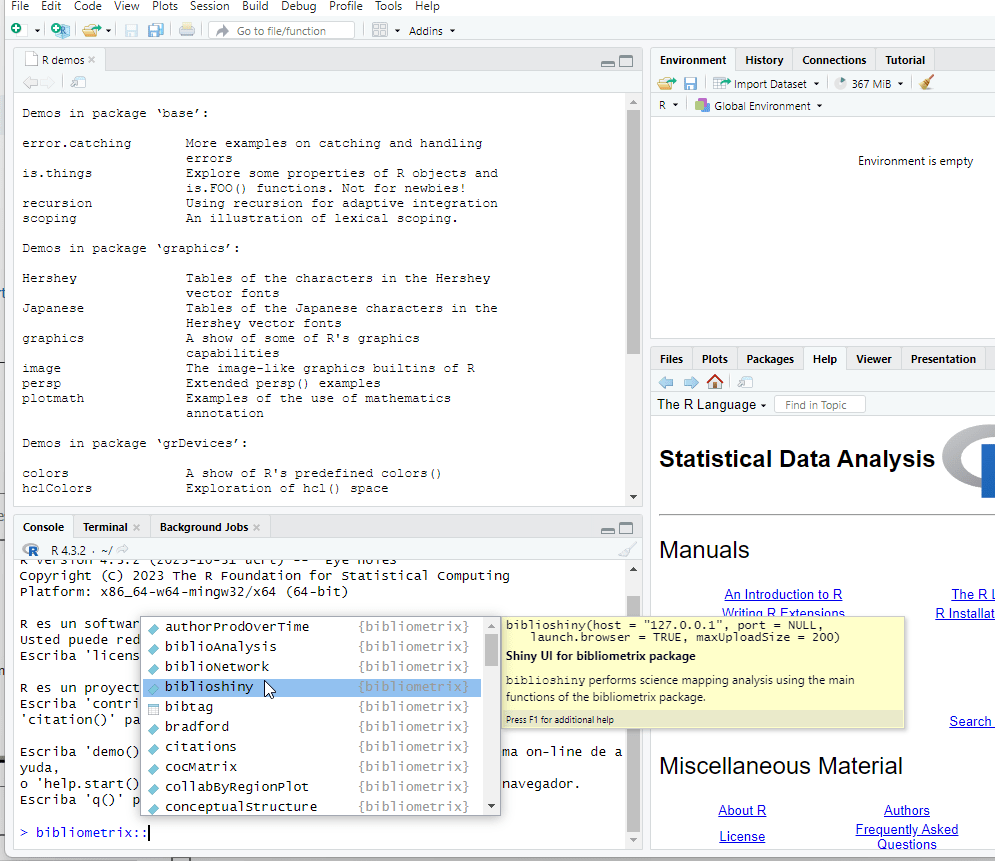Click the create project icon

[x=58, y=30]
